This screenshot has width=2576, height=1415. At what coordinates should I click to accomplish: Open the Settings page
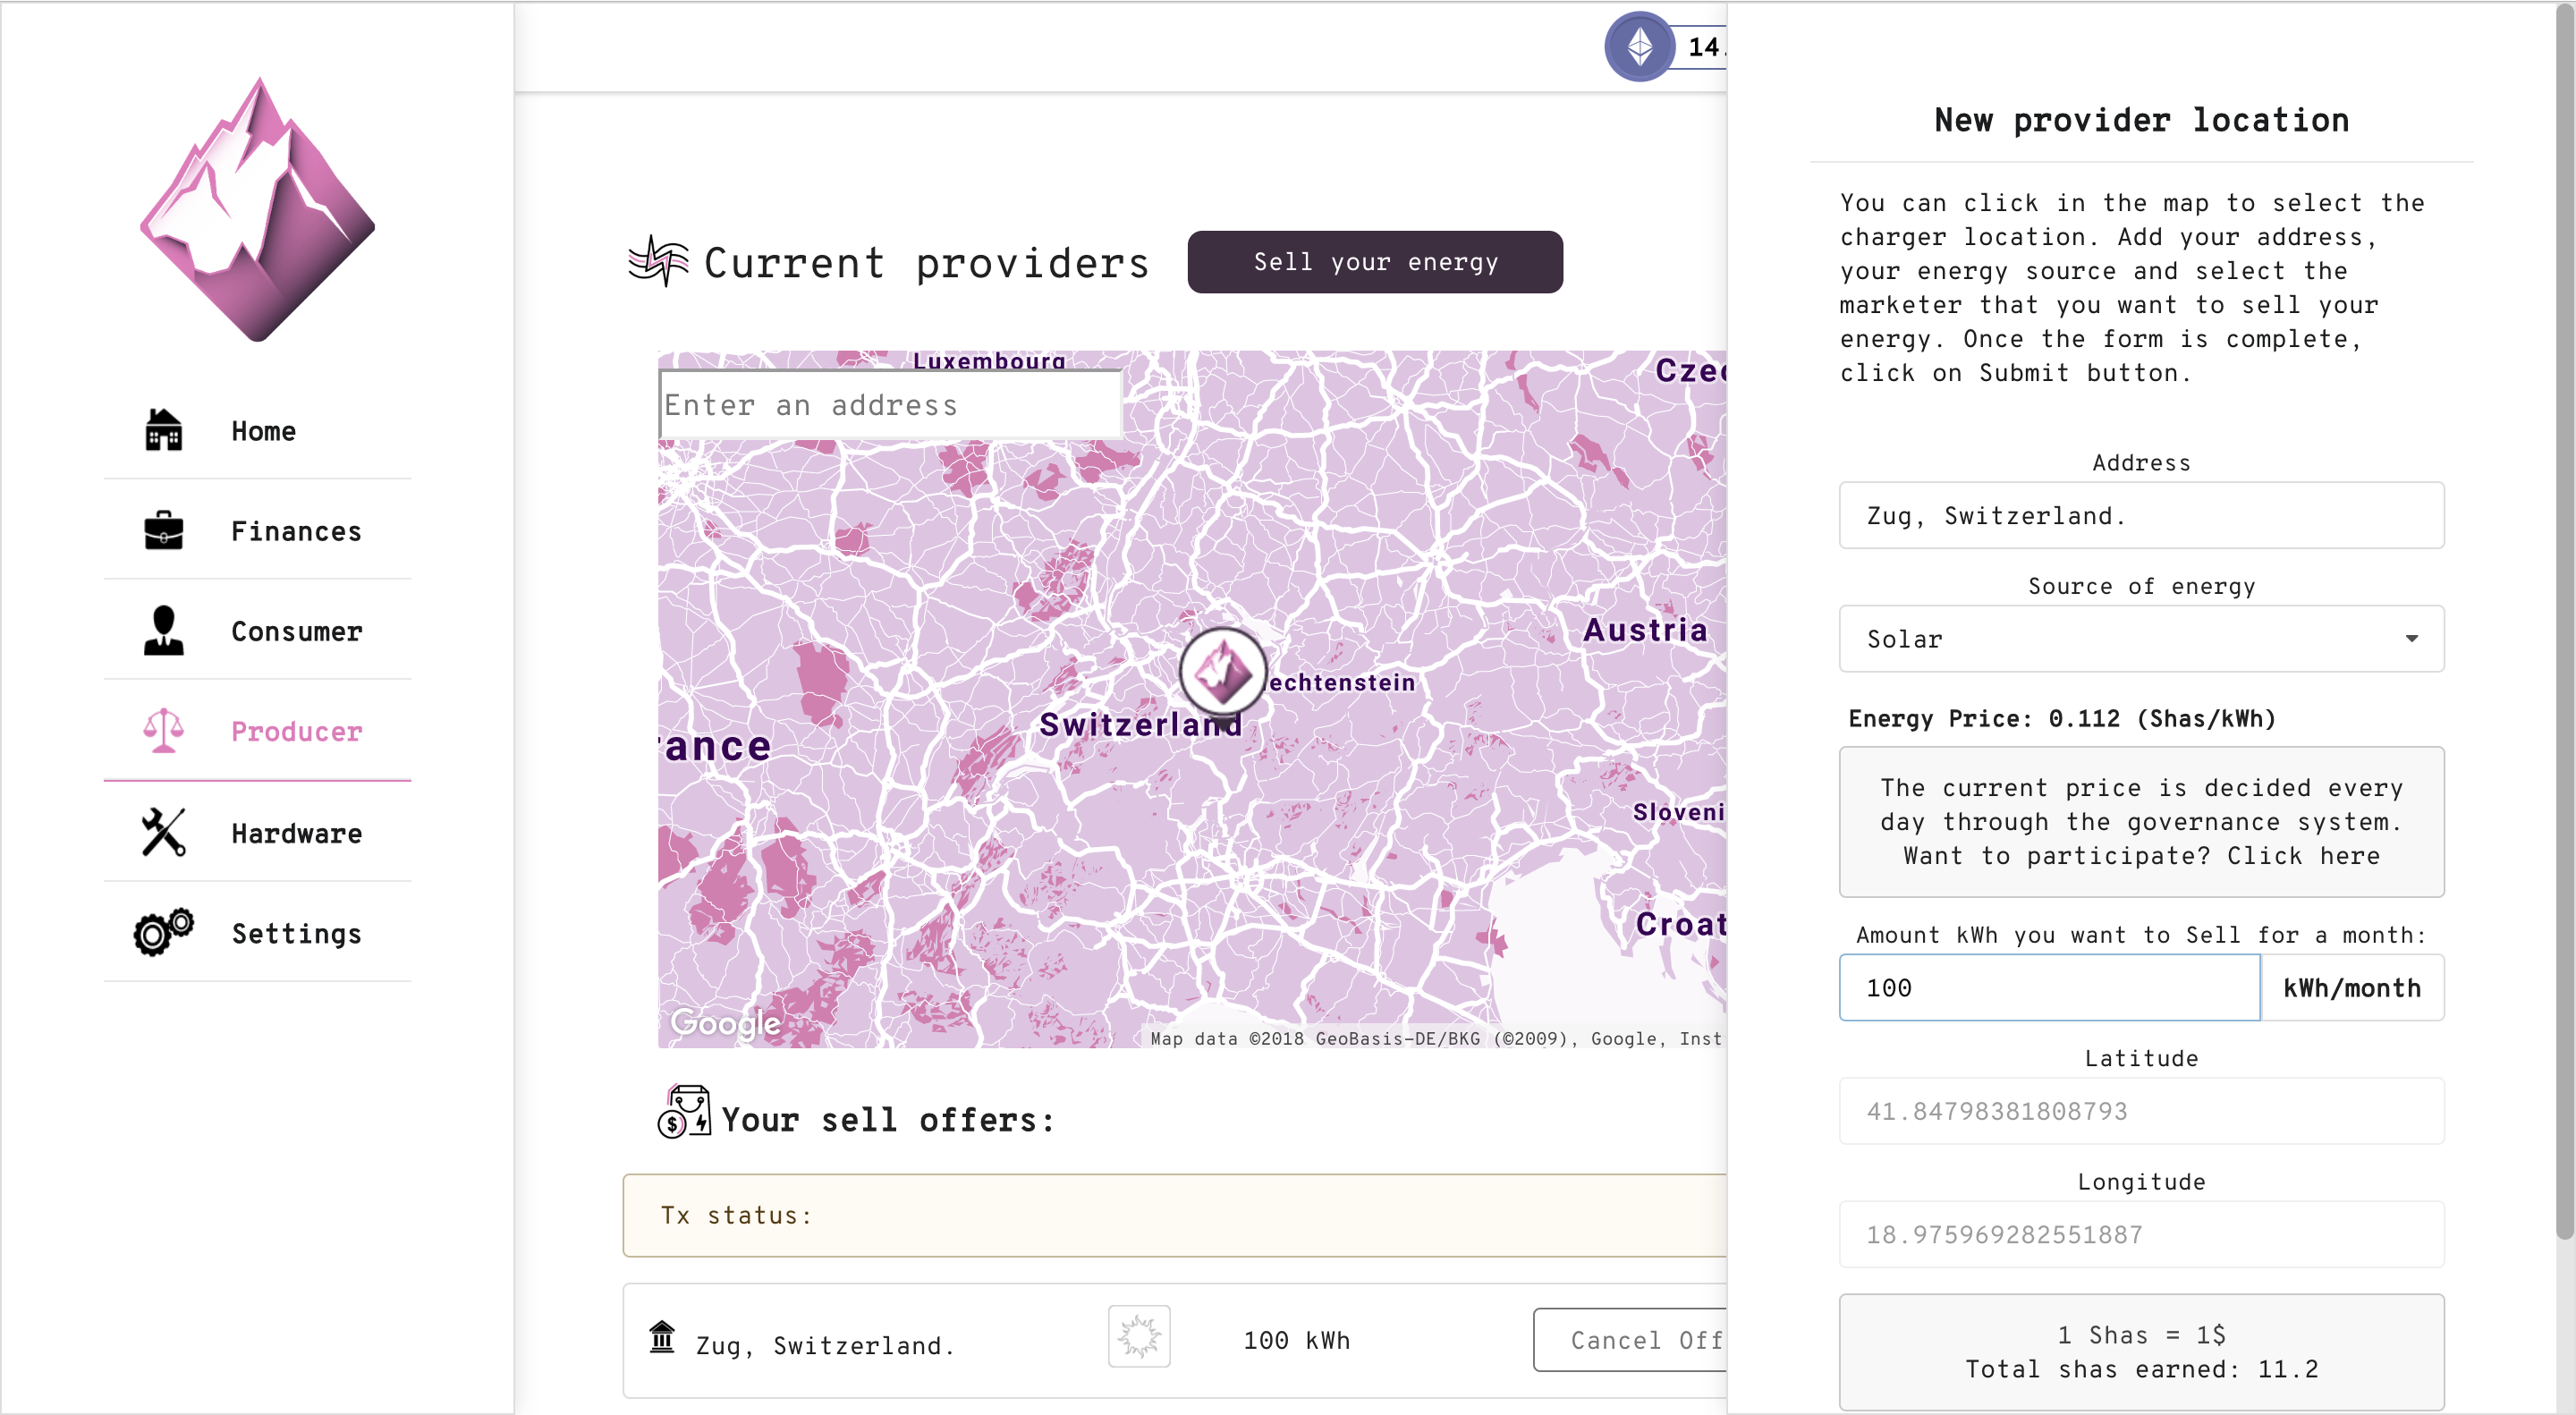(258, 932)
